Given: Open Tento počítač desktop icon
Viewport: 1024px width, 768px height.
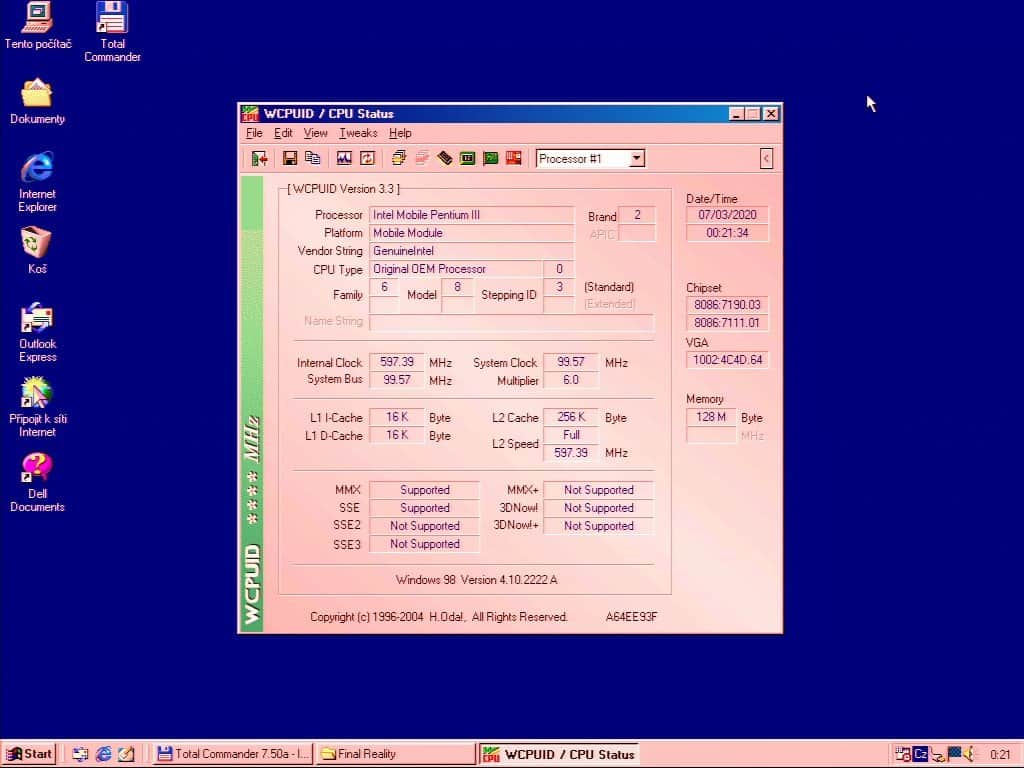Looking at the screenshot, I should [x=37, y=26].
